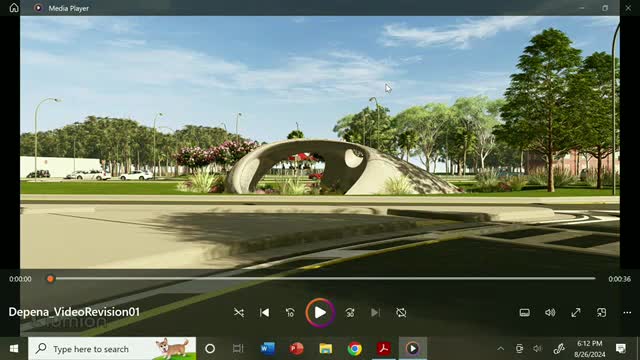Seek to the middle of the timeline
The height and width of the screenshot is (360, 640).
click(322, 279)
